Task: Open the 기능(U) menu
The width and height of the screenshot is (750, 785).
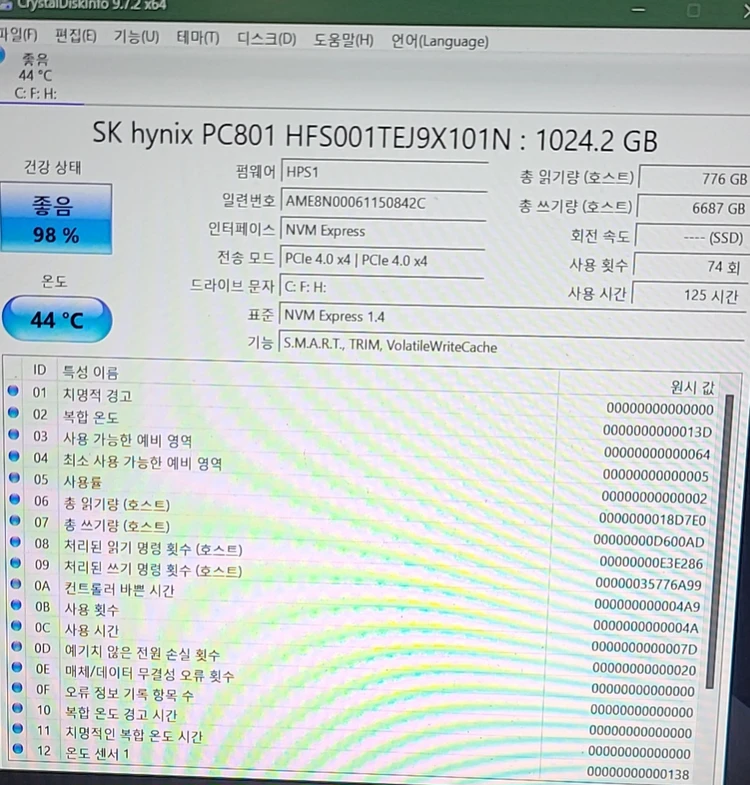Action: point(136,37)
